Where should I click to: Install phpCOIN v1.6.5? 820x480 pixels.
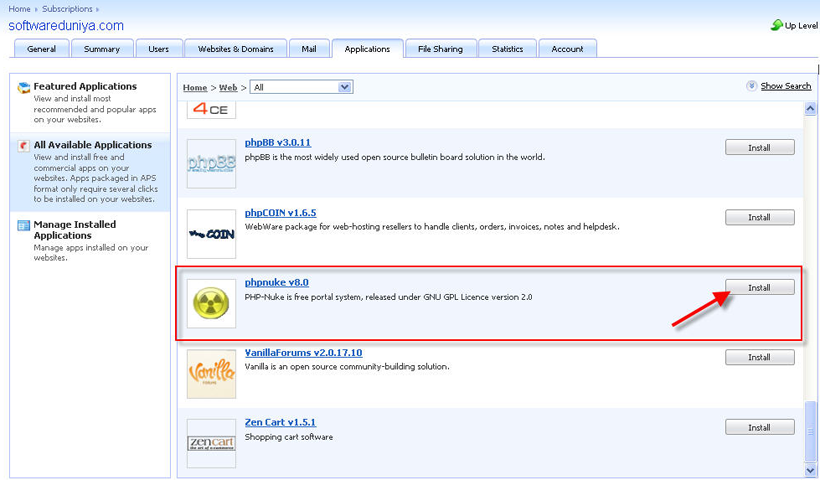759,217
